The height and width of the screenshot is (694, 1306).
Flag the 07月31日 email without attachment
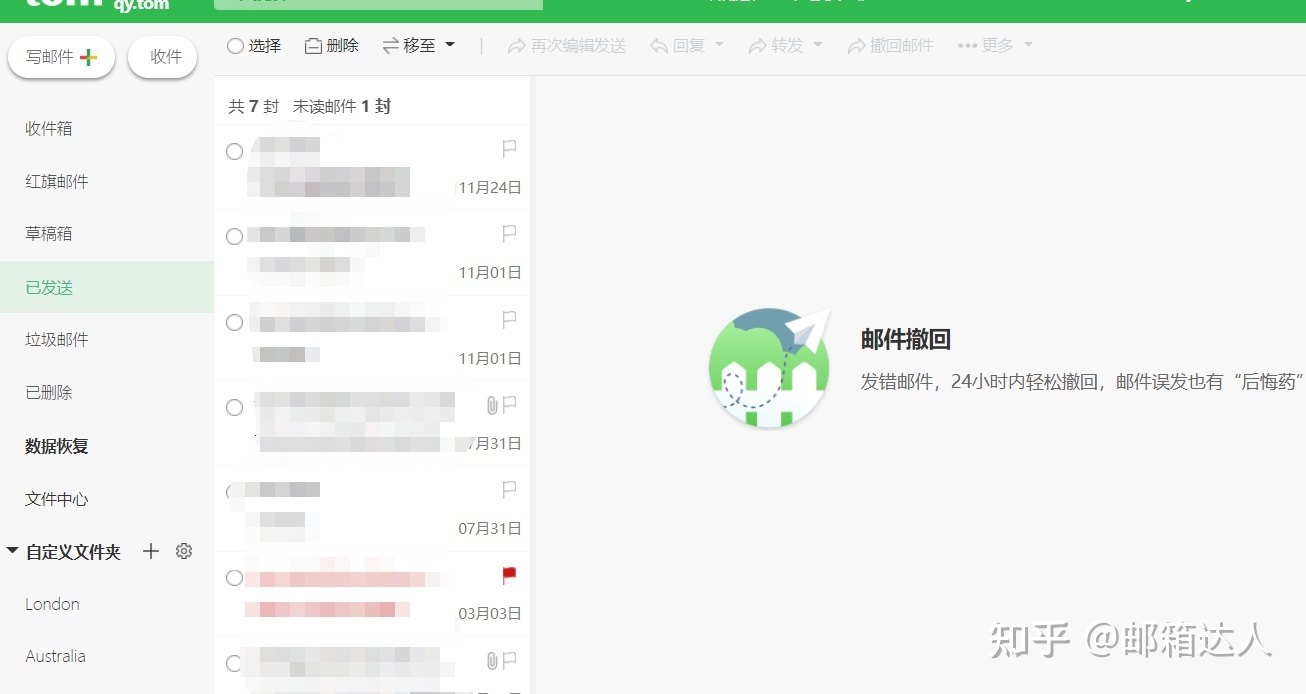pyautogui.click(x=509, y=489)
